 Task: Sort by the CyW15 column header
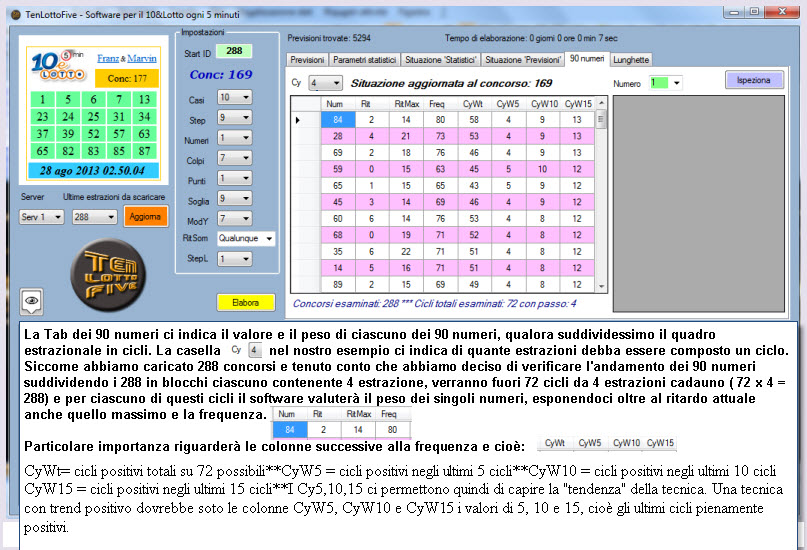click(577, 104)
